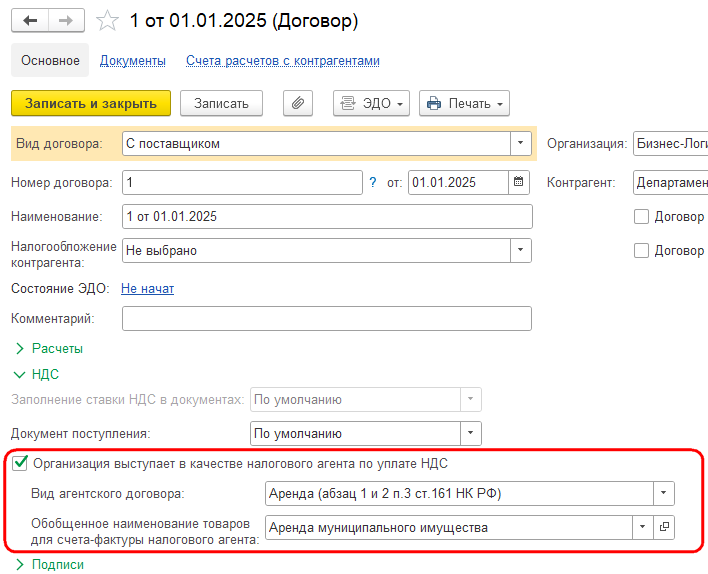Click the Организация field with Бизнес-Логи
Viewport: 708px width, 574px height.
pos(671,144)
